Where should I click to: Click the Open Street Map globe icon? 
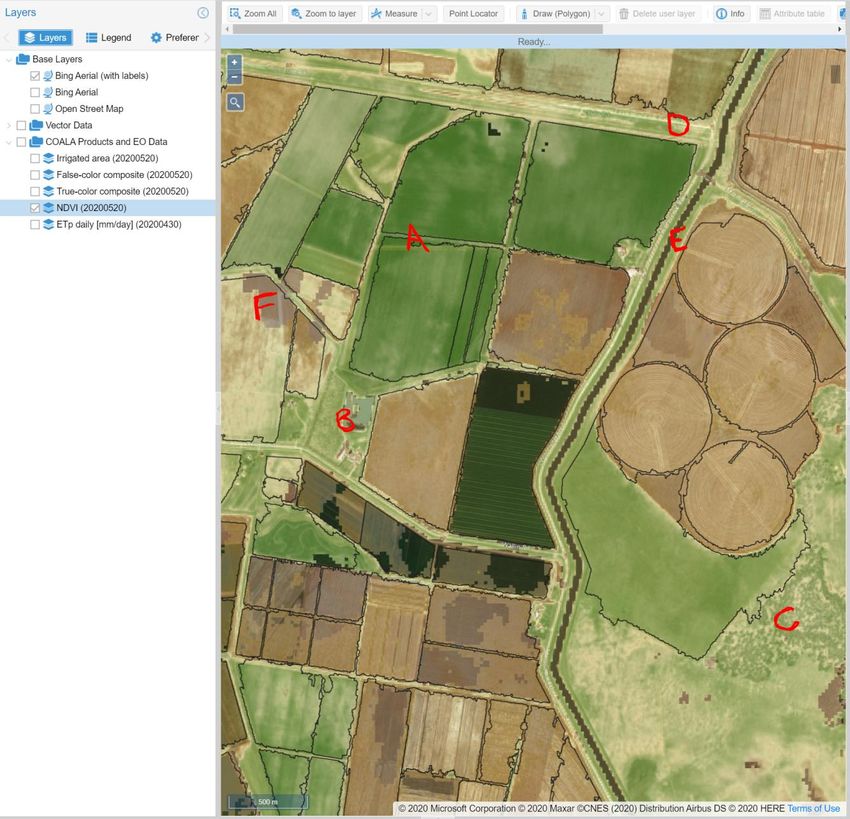tap(48, 108)
